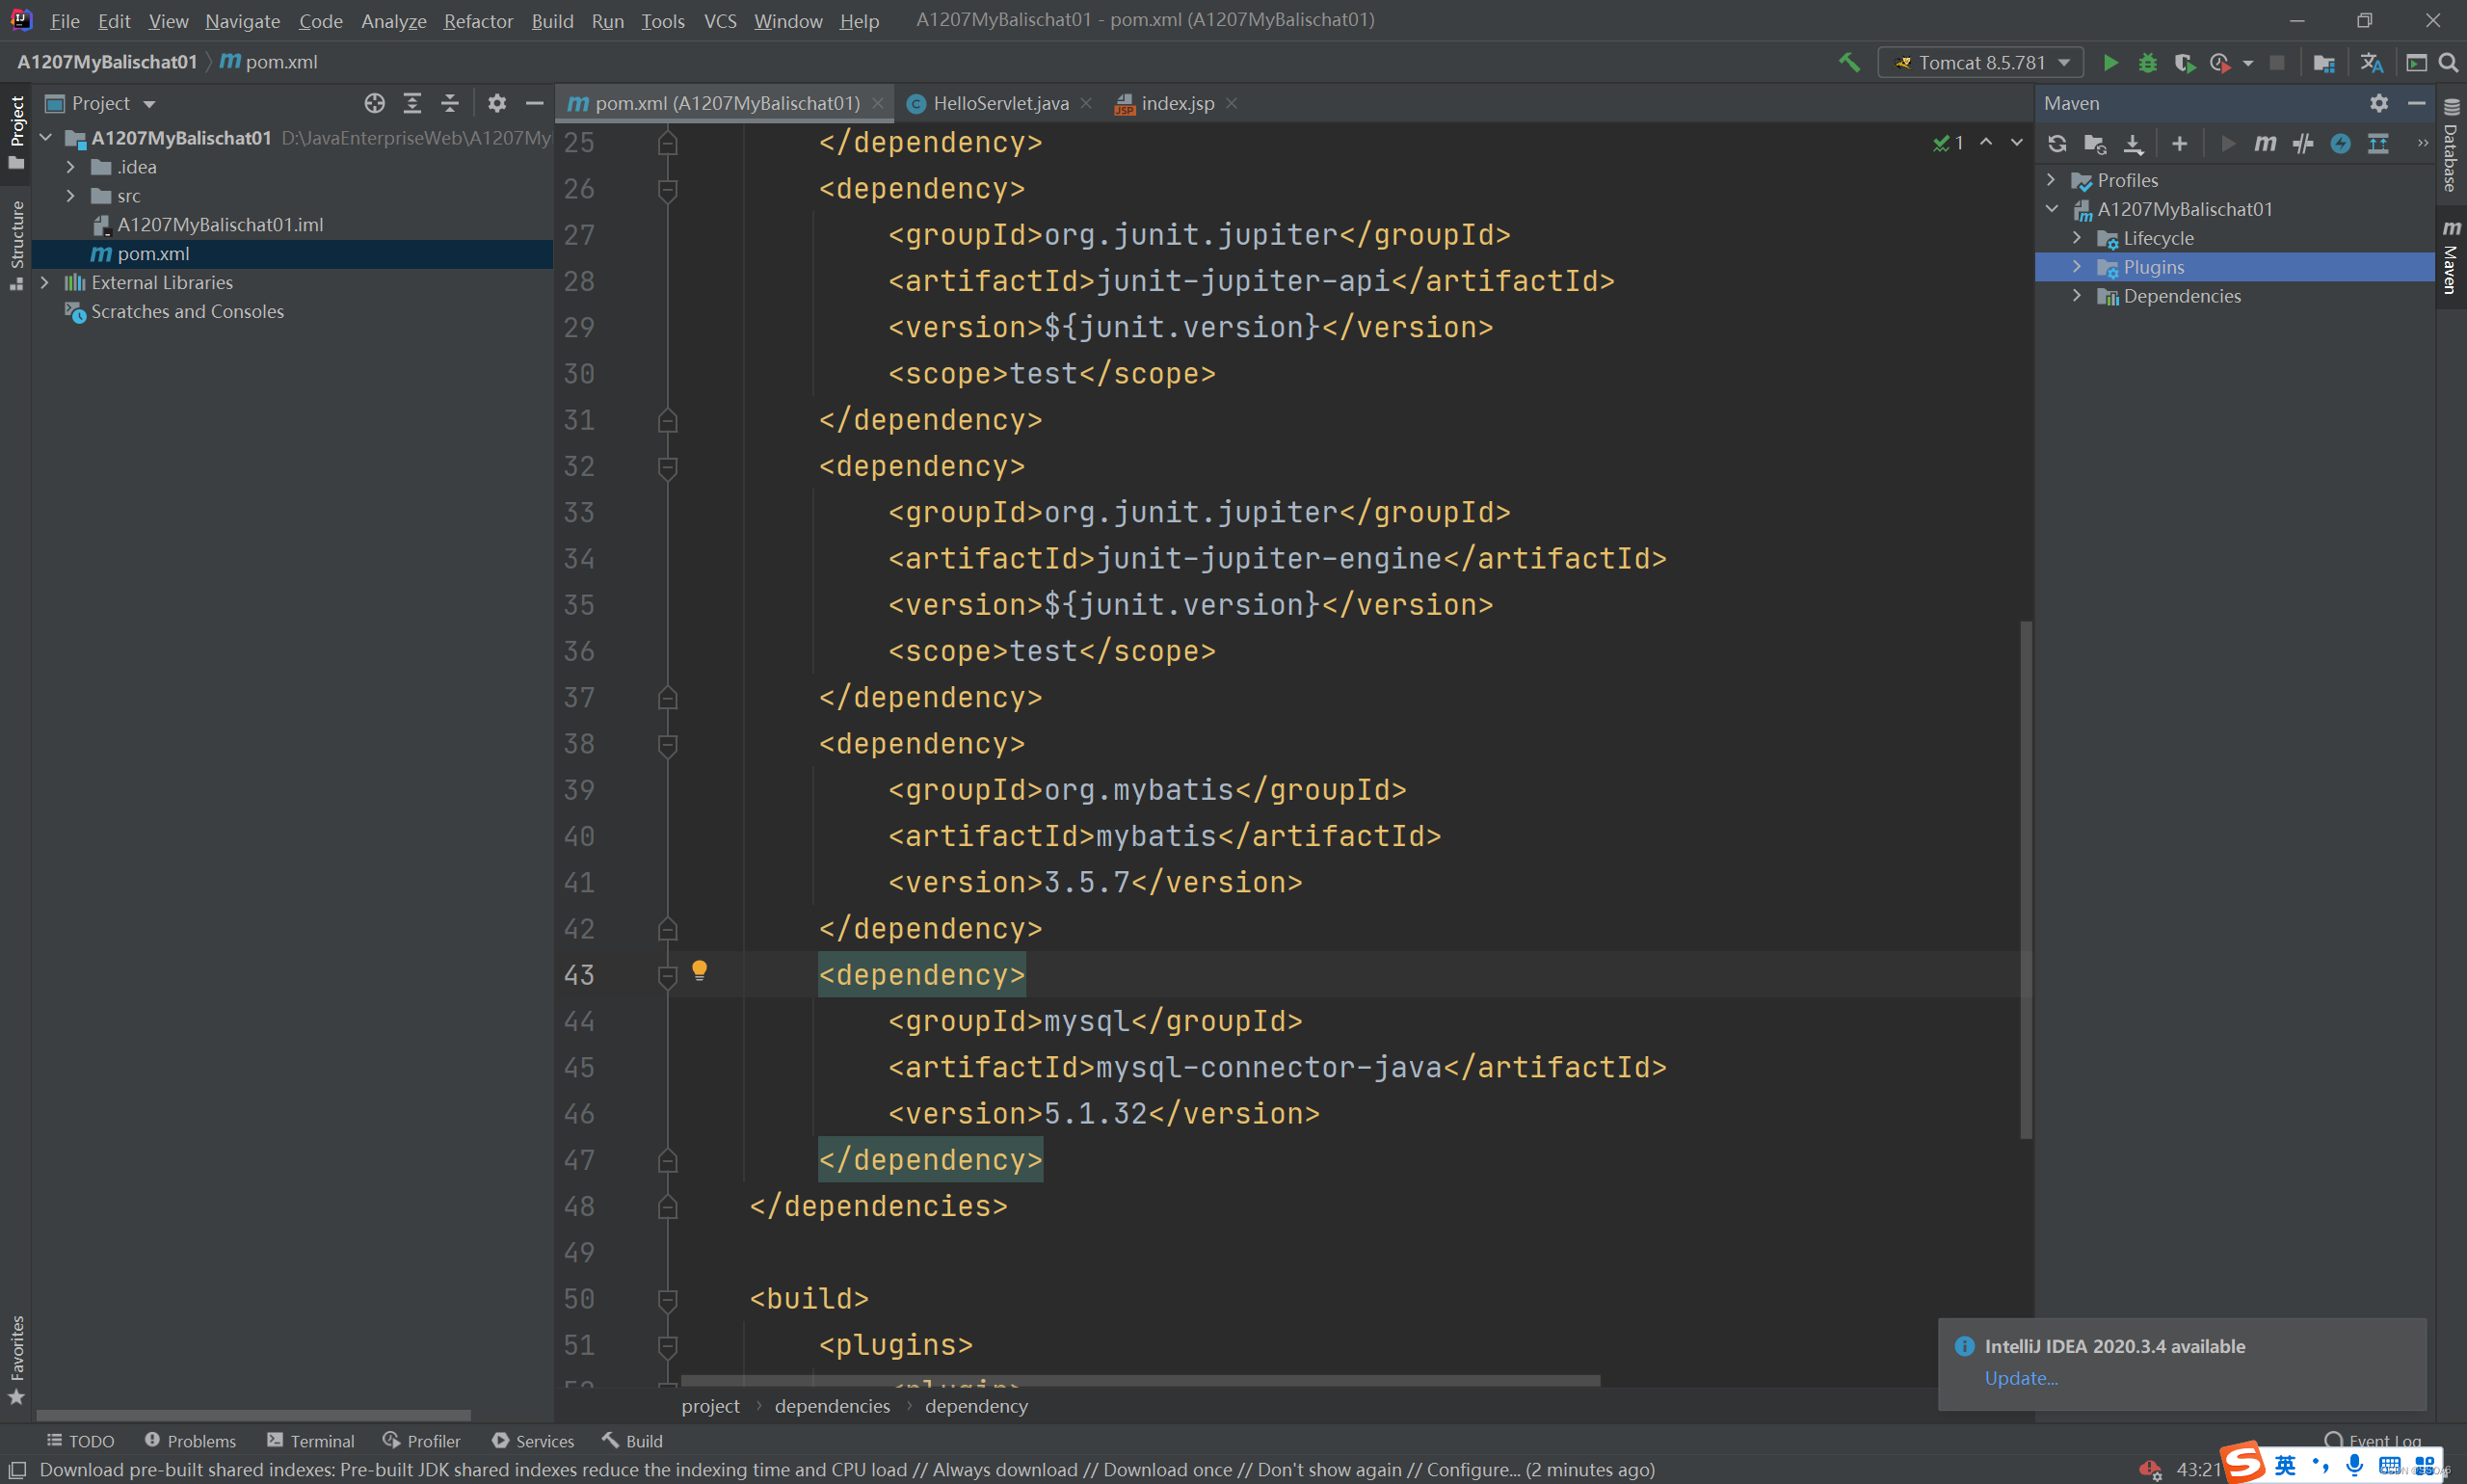Expand the .idea folder

(x=70, y=167)
